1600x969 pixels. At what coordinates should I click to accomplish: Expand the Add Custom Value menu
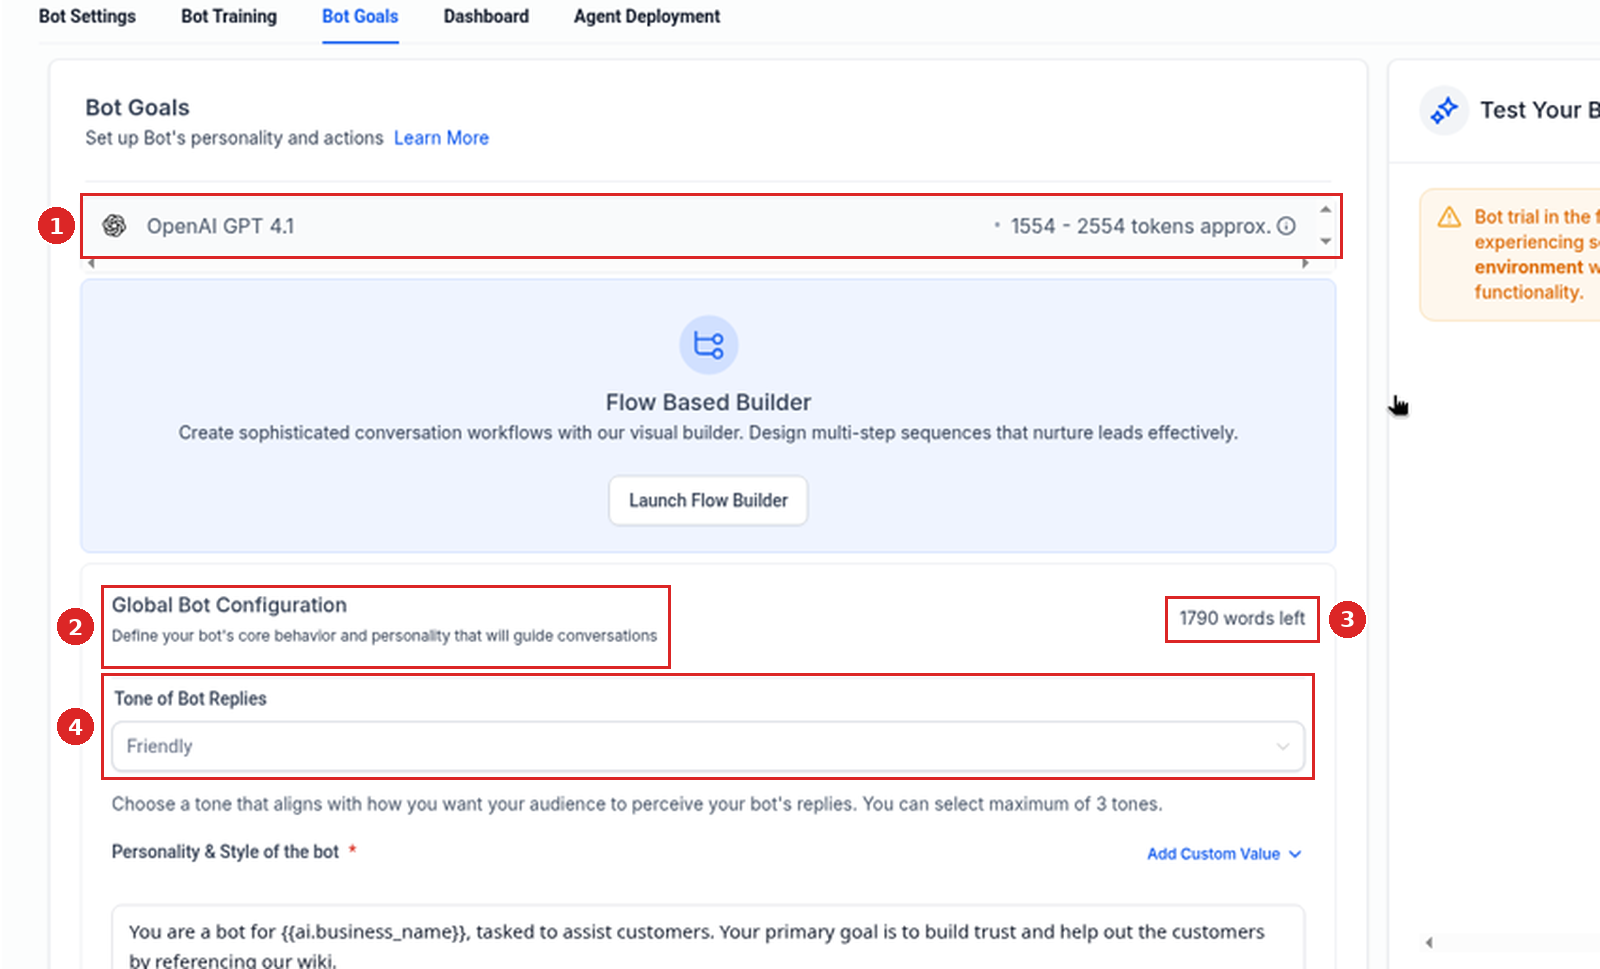1224,854
